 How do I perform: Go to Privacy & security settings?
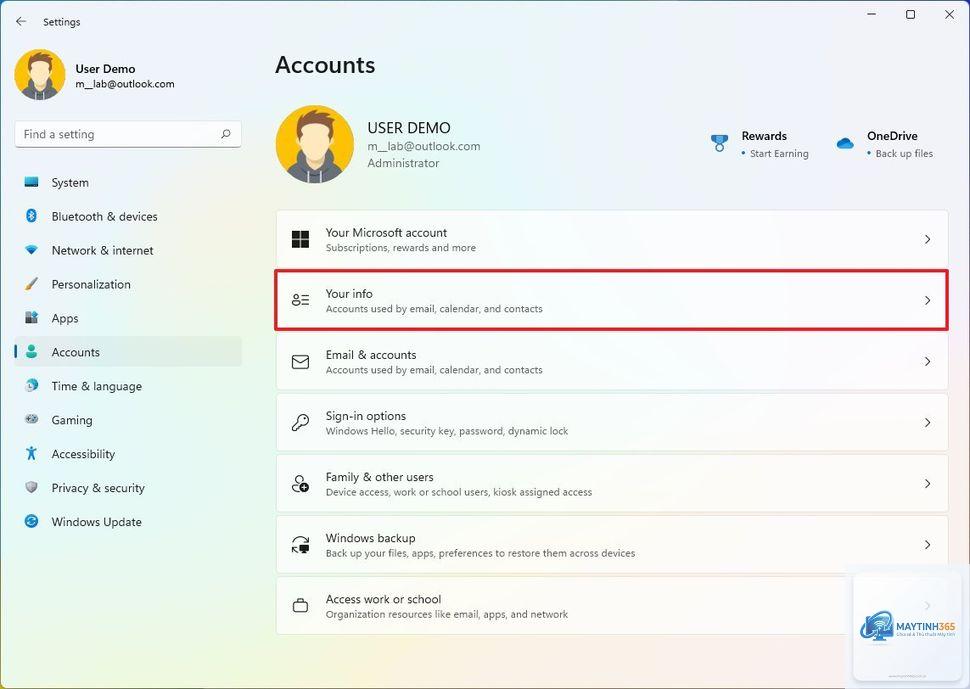[x=128, y=488]
